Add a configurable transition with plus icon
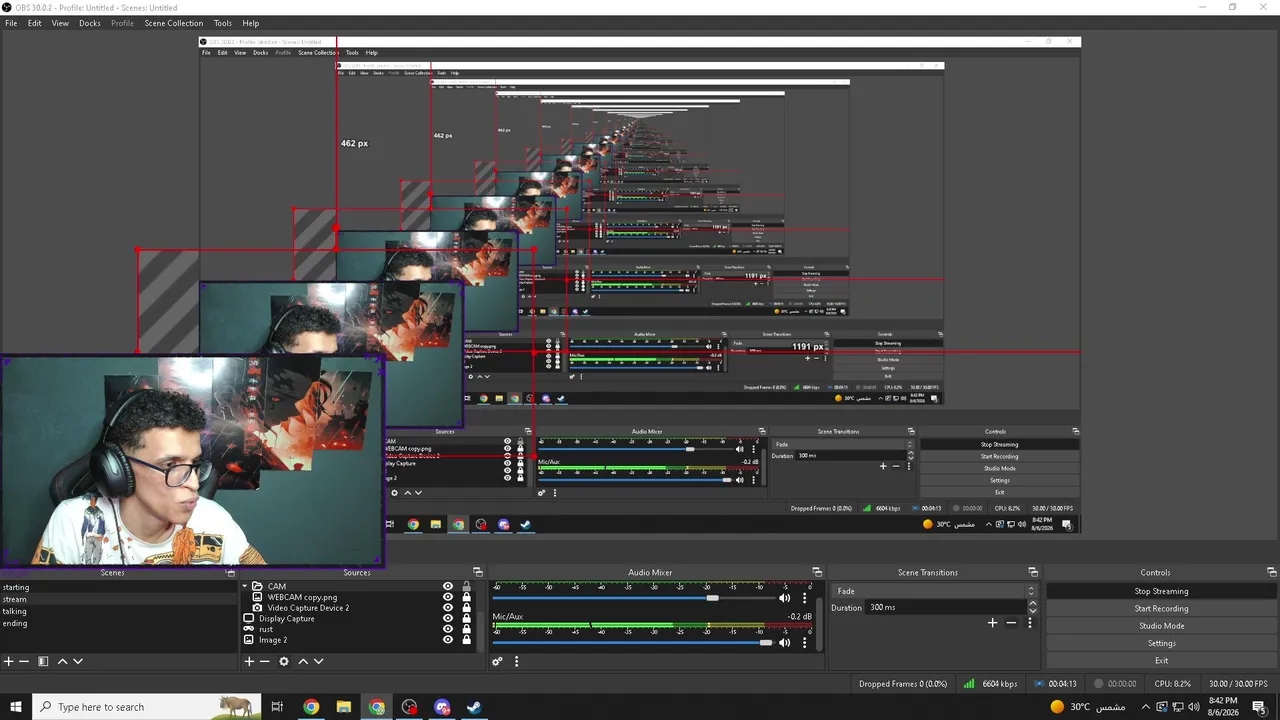Screen dimensions: 1280x720 [992, 623]
